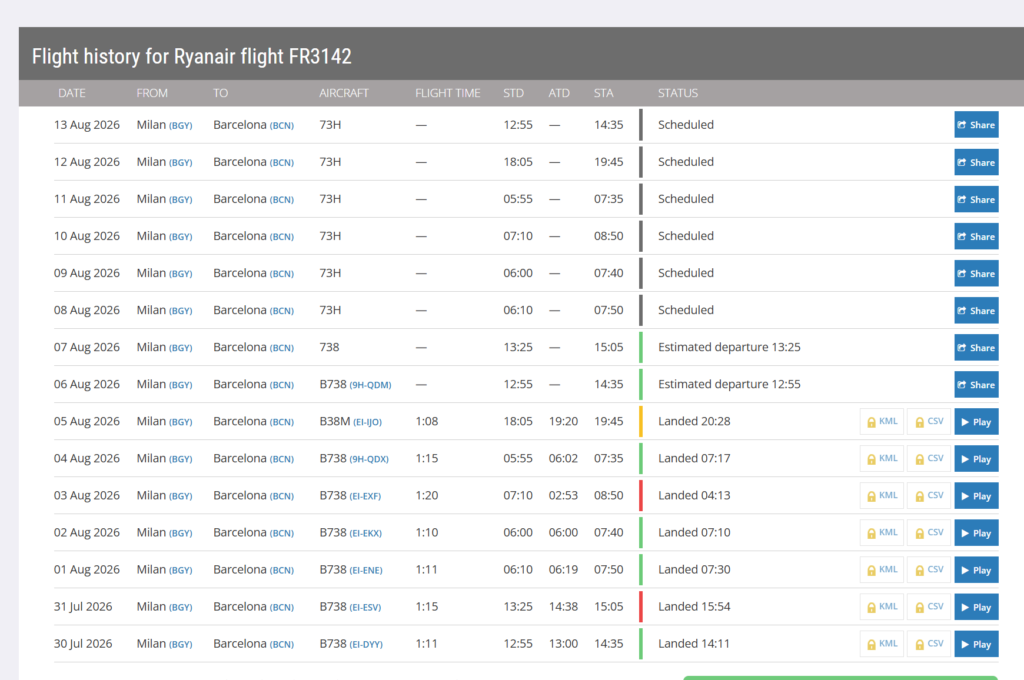Image resolution: width=1024 pixels, height=680 pixels.
Task: Download KML for 02 Aug 2026 flight
Action: 882,533
